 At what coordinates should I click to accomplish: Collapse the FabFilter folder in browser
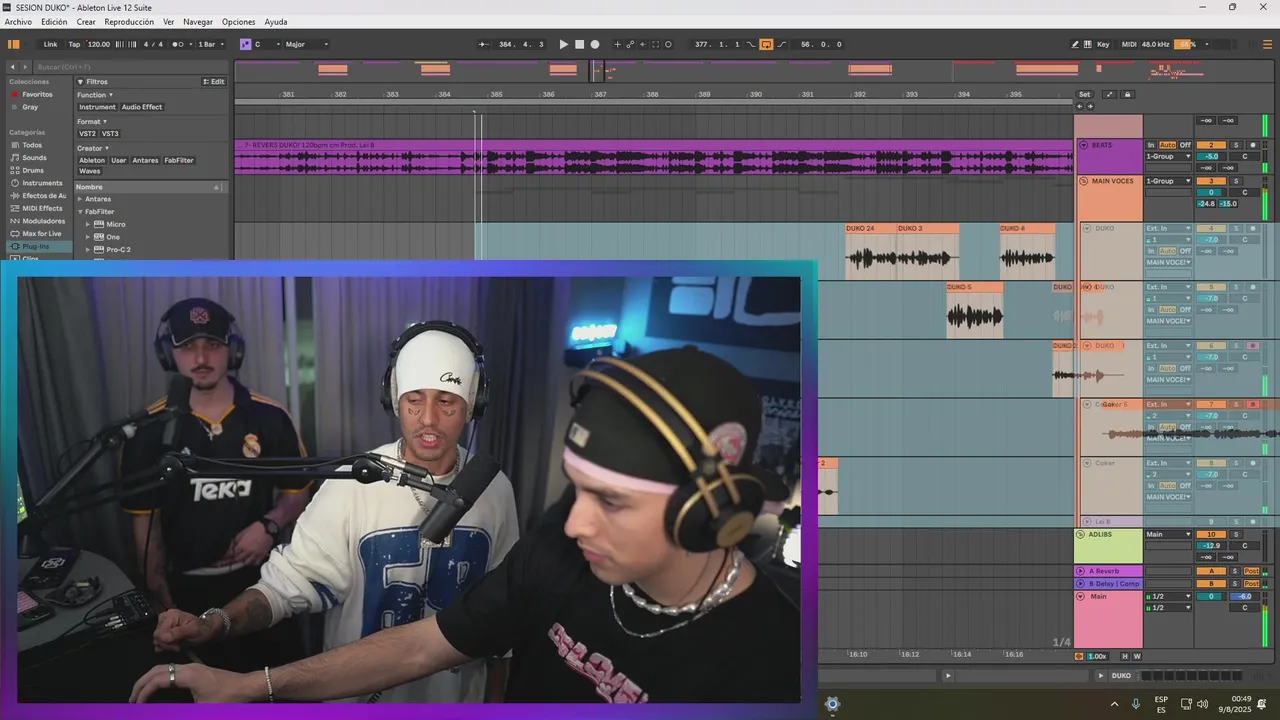click(x=80, y=212)
